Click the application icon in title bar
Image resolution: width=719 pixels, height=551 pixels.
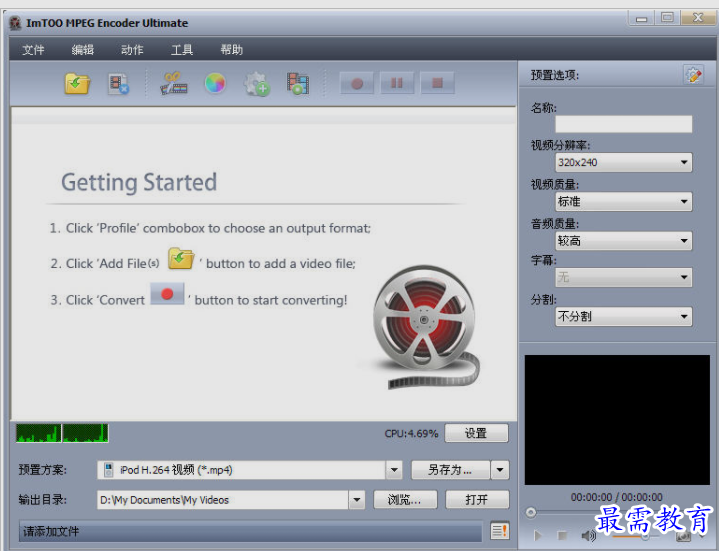tap(16, 23)
